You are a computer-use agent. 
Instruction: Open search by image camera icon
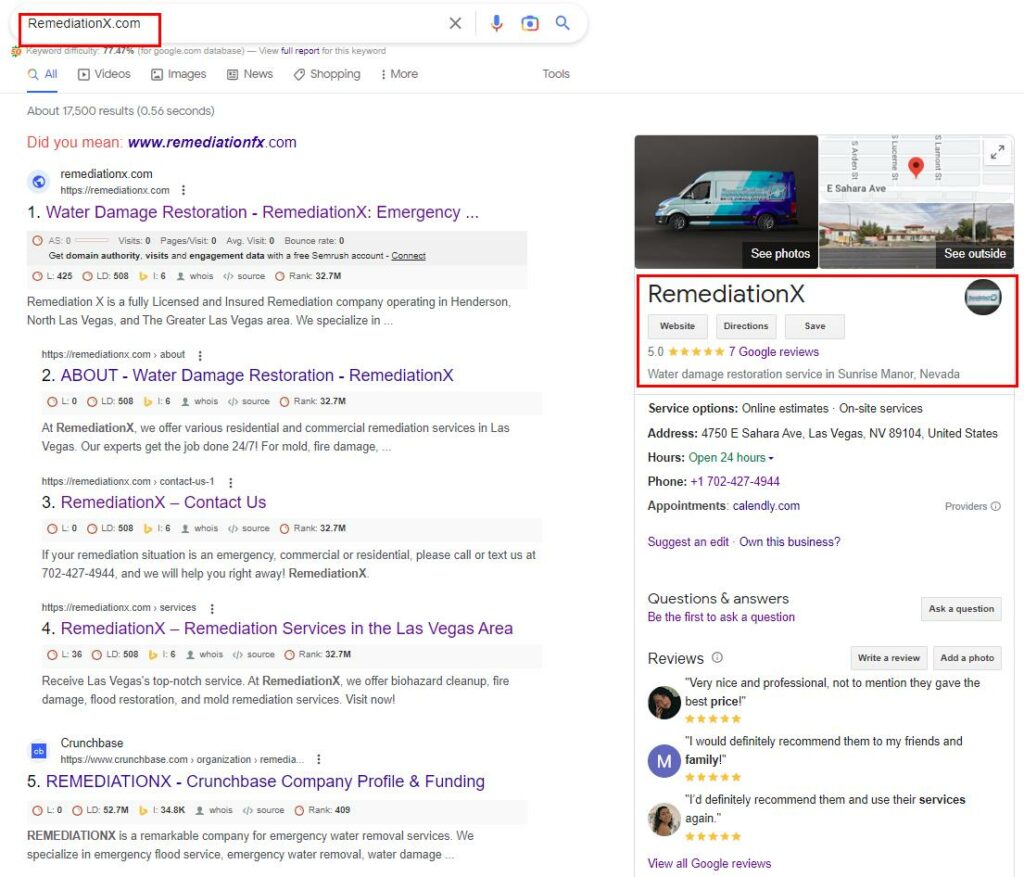[530, 24]
